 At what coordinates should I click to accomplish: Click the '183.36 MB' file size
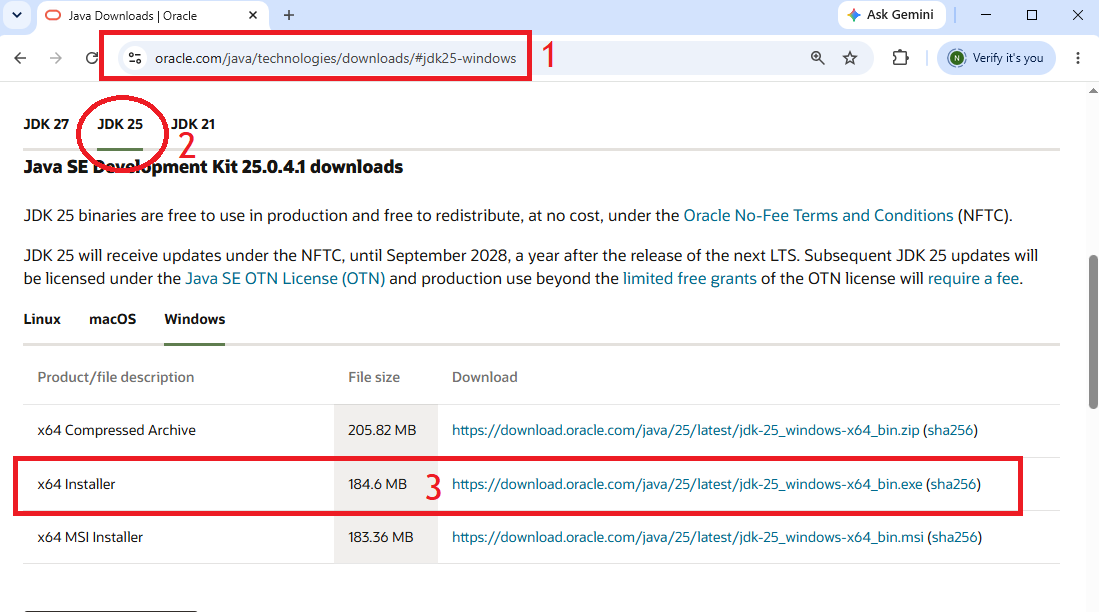[381, 538]
